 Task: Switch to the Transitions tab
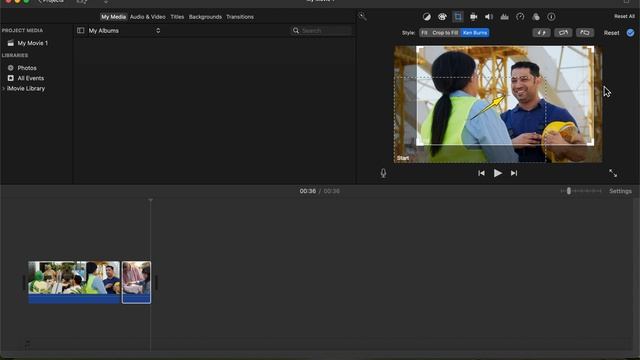point(240,17)
